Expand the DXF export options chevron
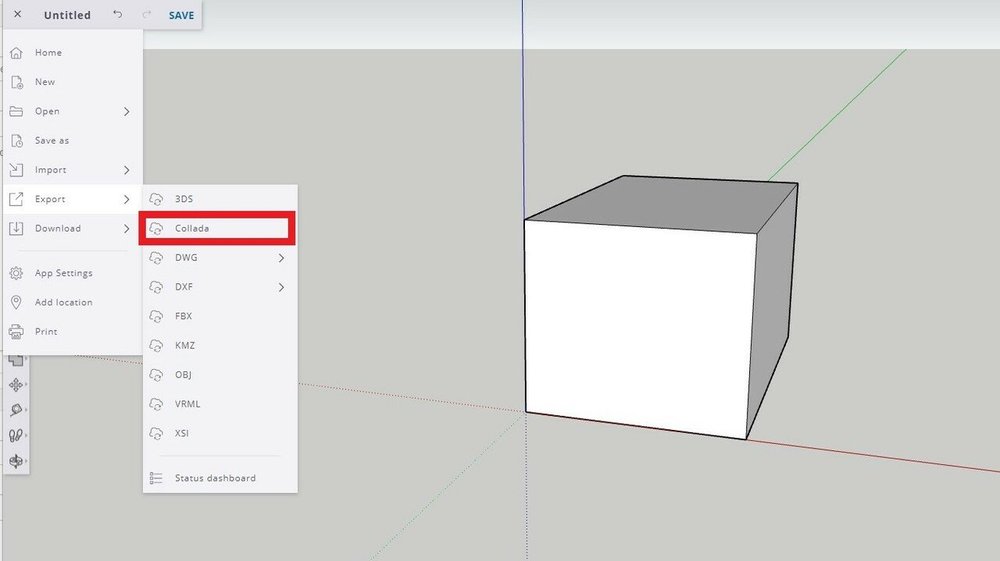 (x=281, y=287)
